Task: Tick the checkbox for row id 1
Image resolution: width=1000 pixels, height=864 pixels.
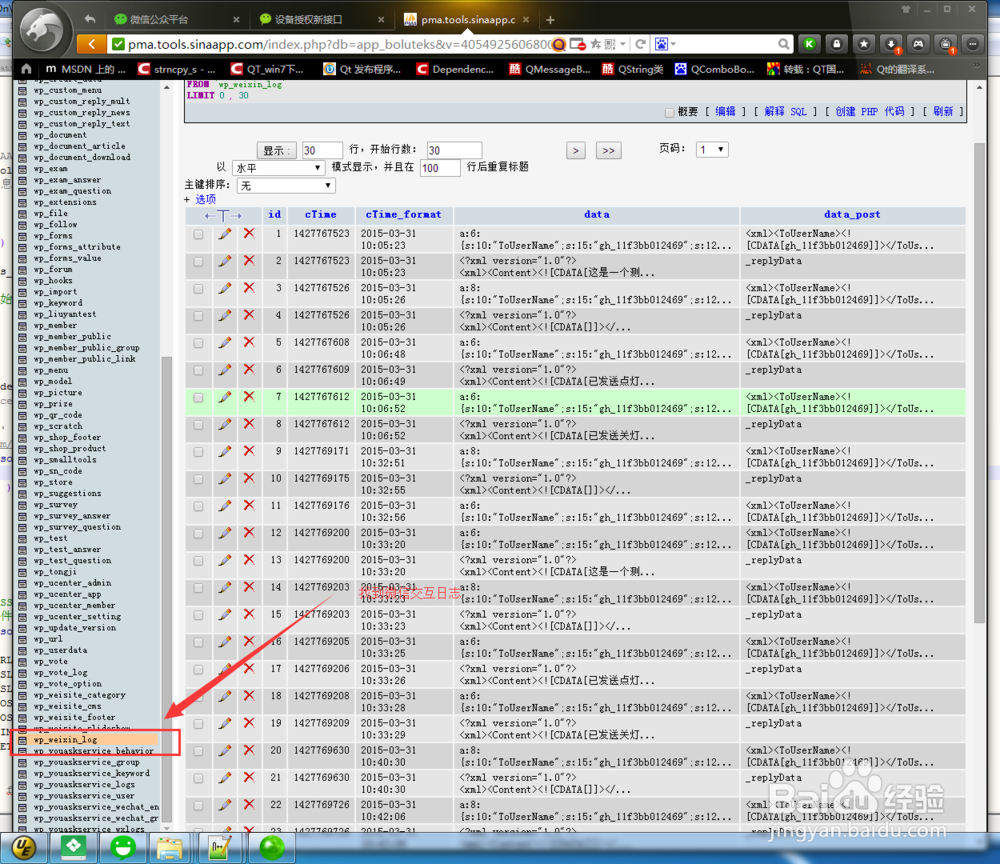Action: point(198,234)
